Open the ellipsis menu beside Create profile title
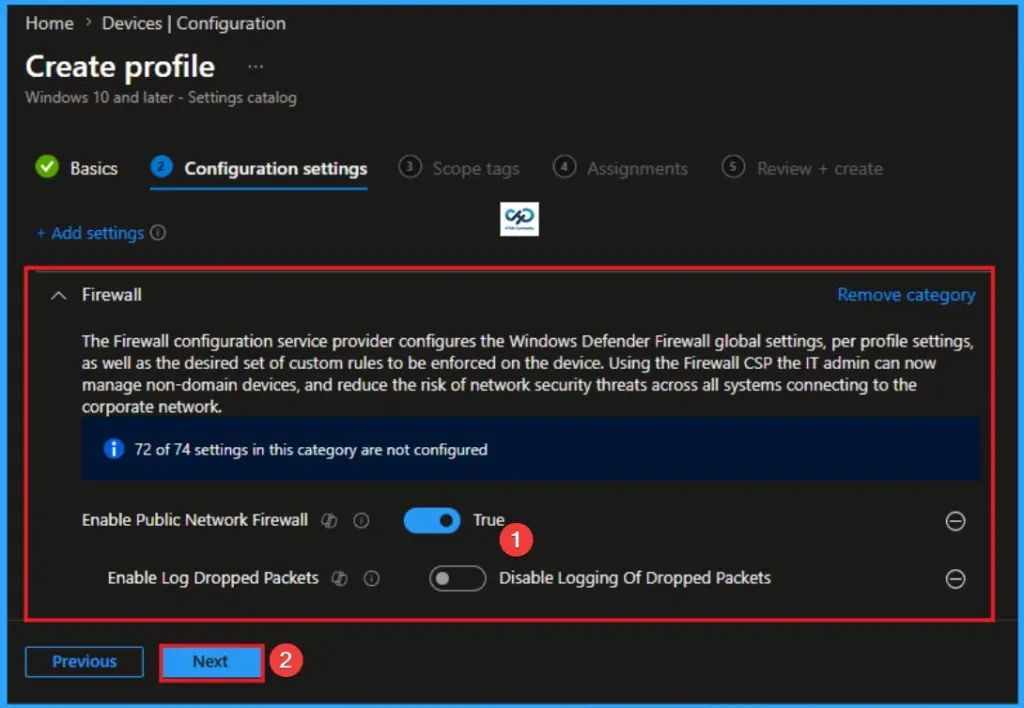This screenshot has height=708, width=1024. point(255,65)
